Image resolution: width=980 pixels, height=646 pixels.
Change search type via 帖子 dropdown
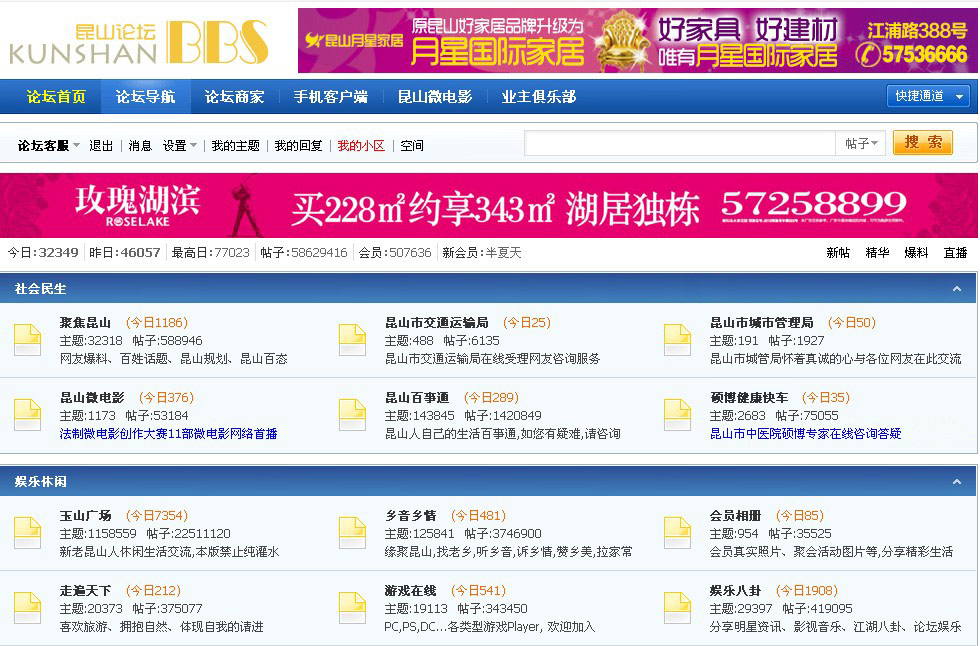861,144
